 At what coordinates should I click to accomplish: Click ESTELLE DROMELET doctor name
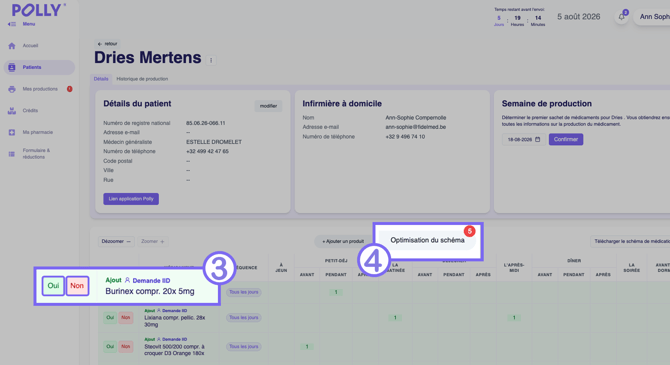[x=214, y=142]
